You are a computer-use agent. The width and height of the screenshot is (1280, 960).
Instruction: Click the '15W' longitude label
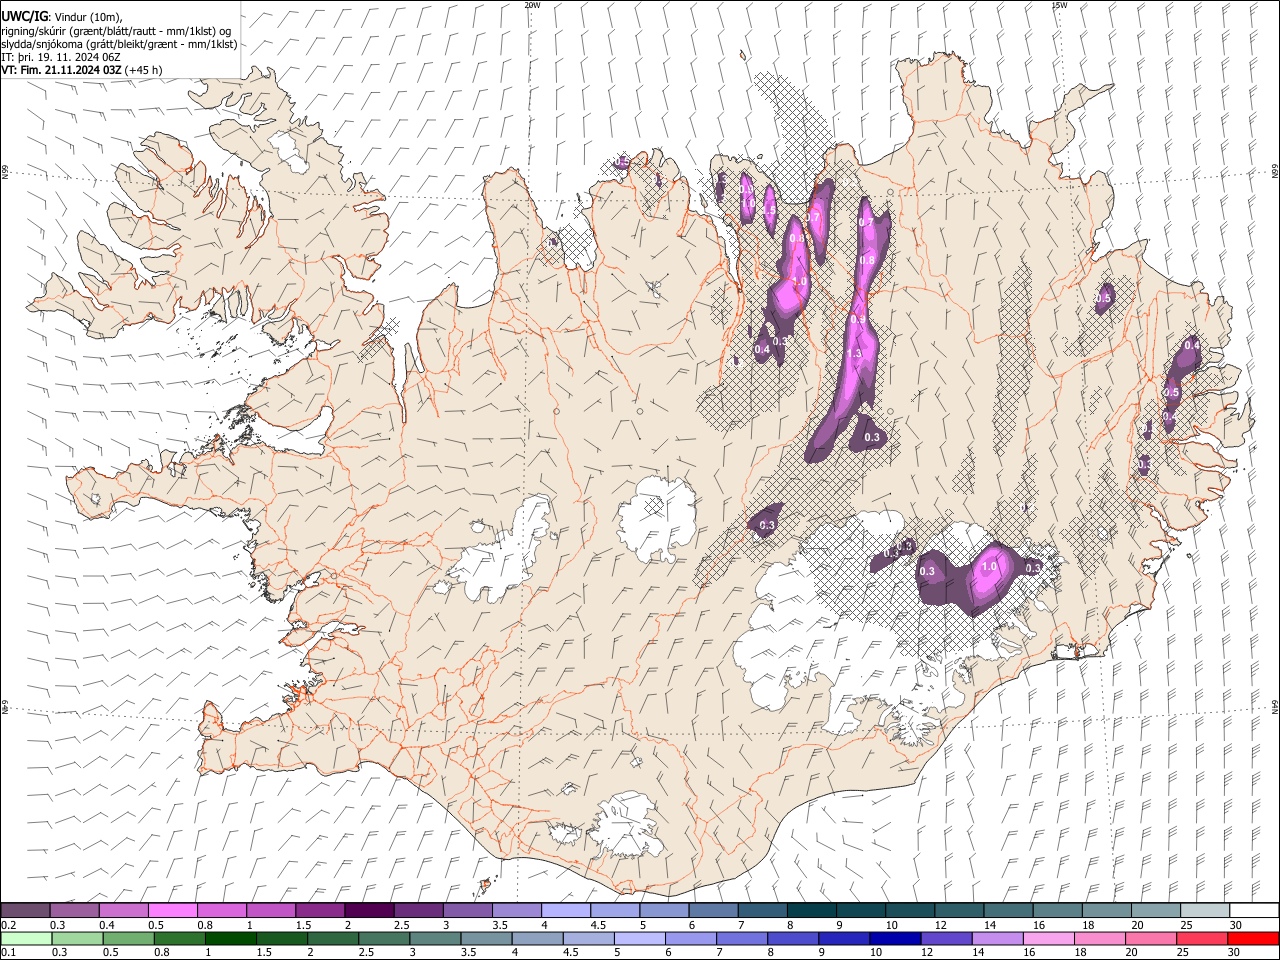(x=1059, y=4)
